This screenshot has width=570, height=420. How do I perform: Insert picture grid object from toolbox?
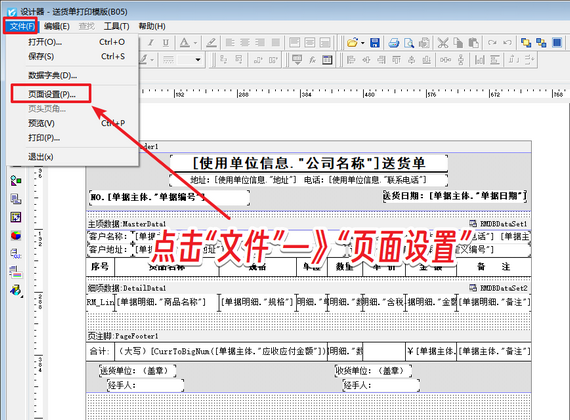(x=16, y=217)
